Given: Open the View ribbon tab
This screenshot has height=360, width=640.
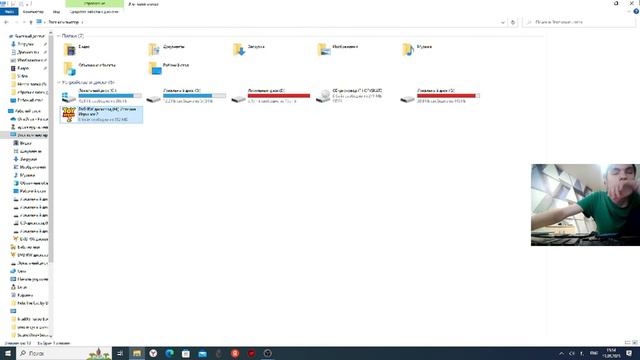Looking at the screenshot, I should point(56,12).
